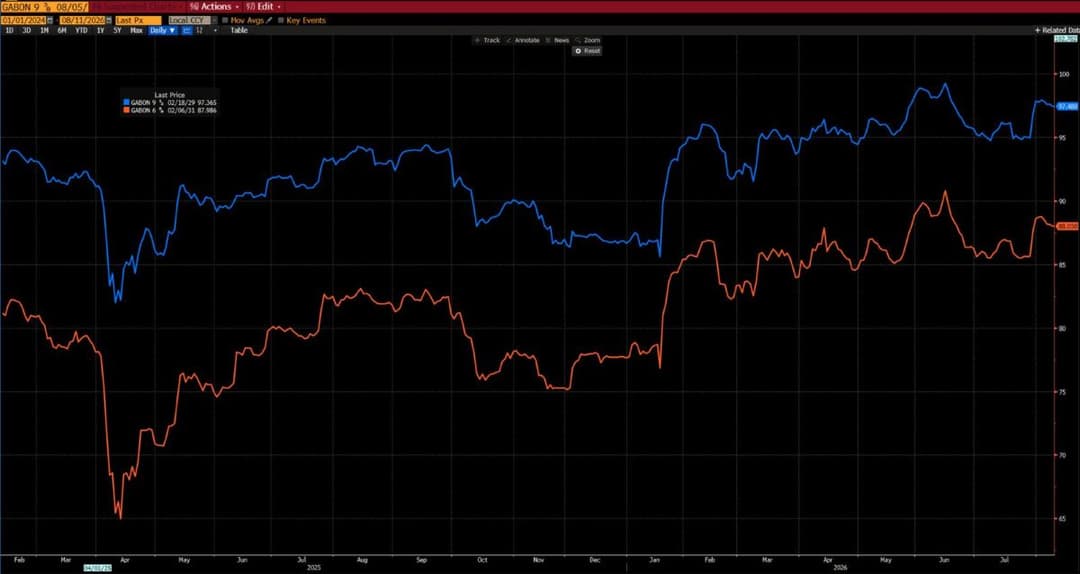Click the Mov Avgs pencil edit icon
The image size is (1080, 574).
[x=269, y=21]
